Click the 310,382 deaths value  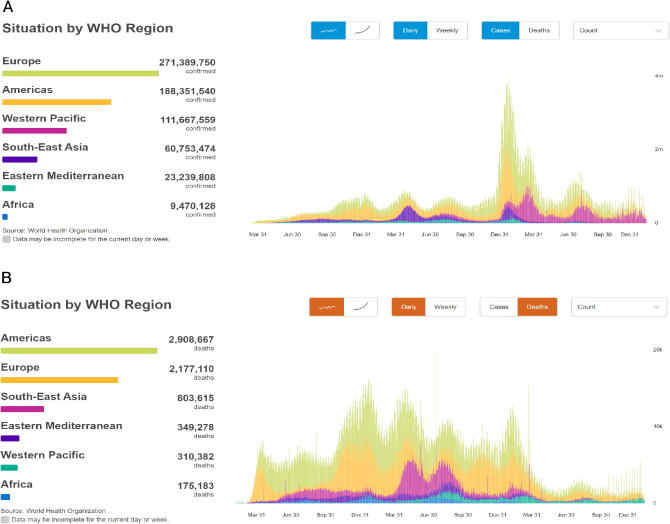click(196, 456)
